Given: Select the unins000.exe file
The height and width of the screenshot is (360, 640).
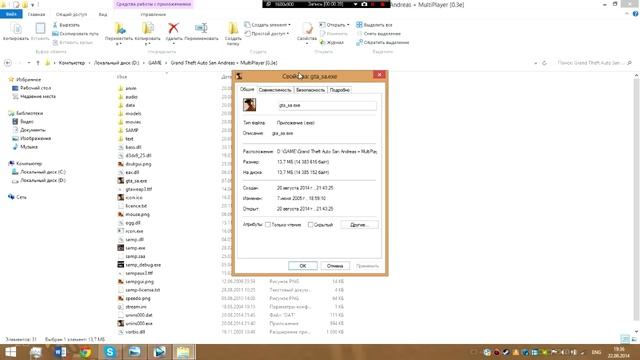Looking at the screenshot, I should click(x=135, y=323).
